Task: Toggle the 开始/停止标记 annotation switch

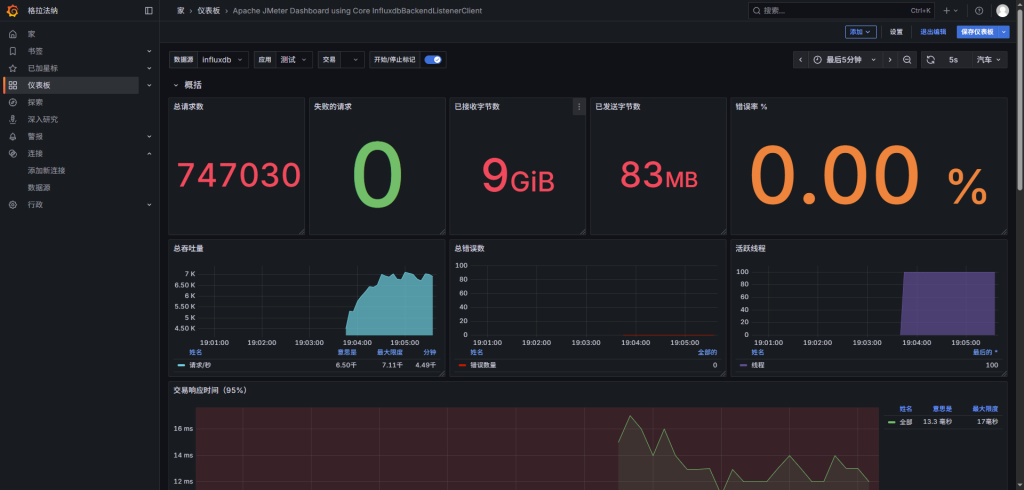Action: 433,60
